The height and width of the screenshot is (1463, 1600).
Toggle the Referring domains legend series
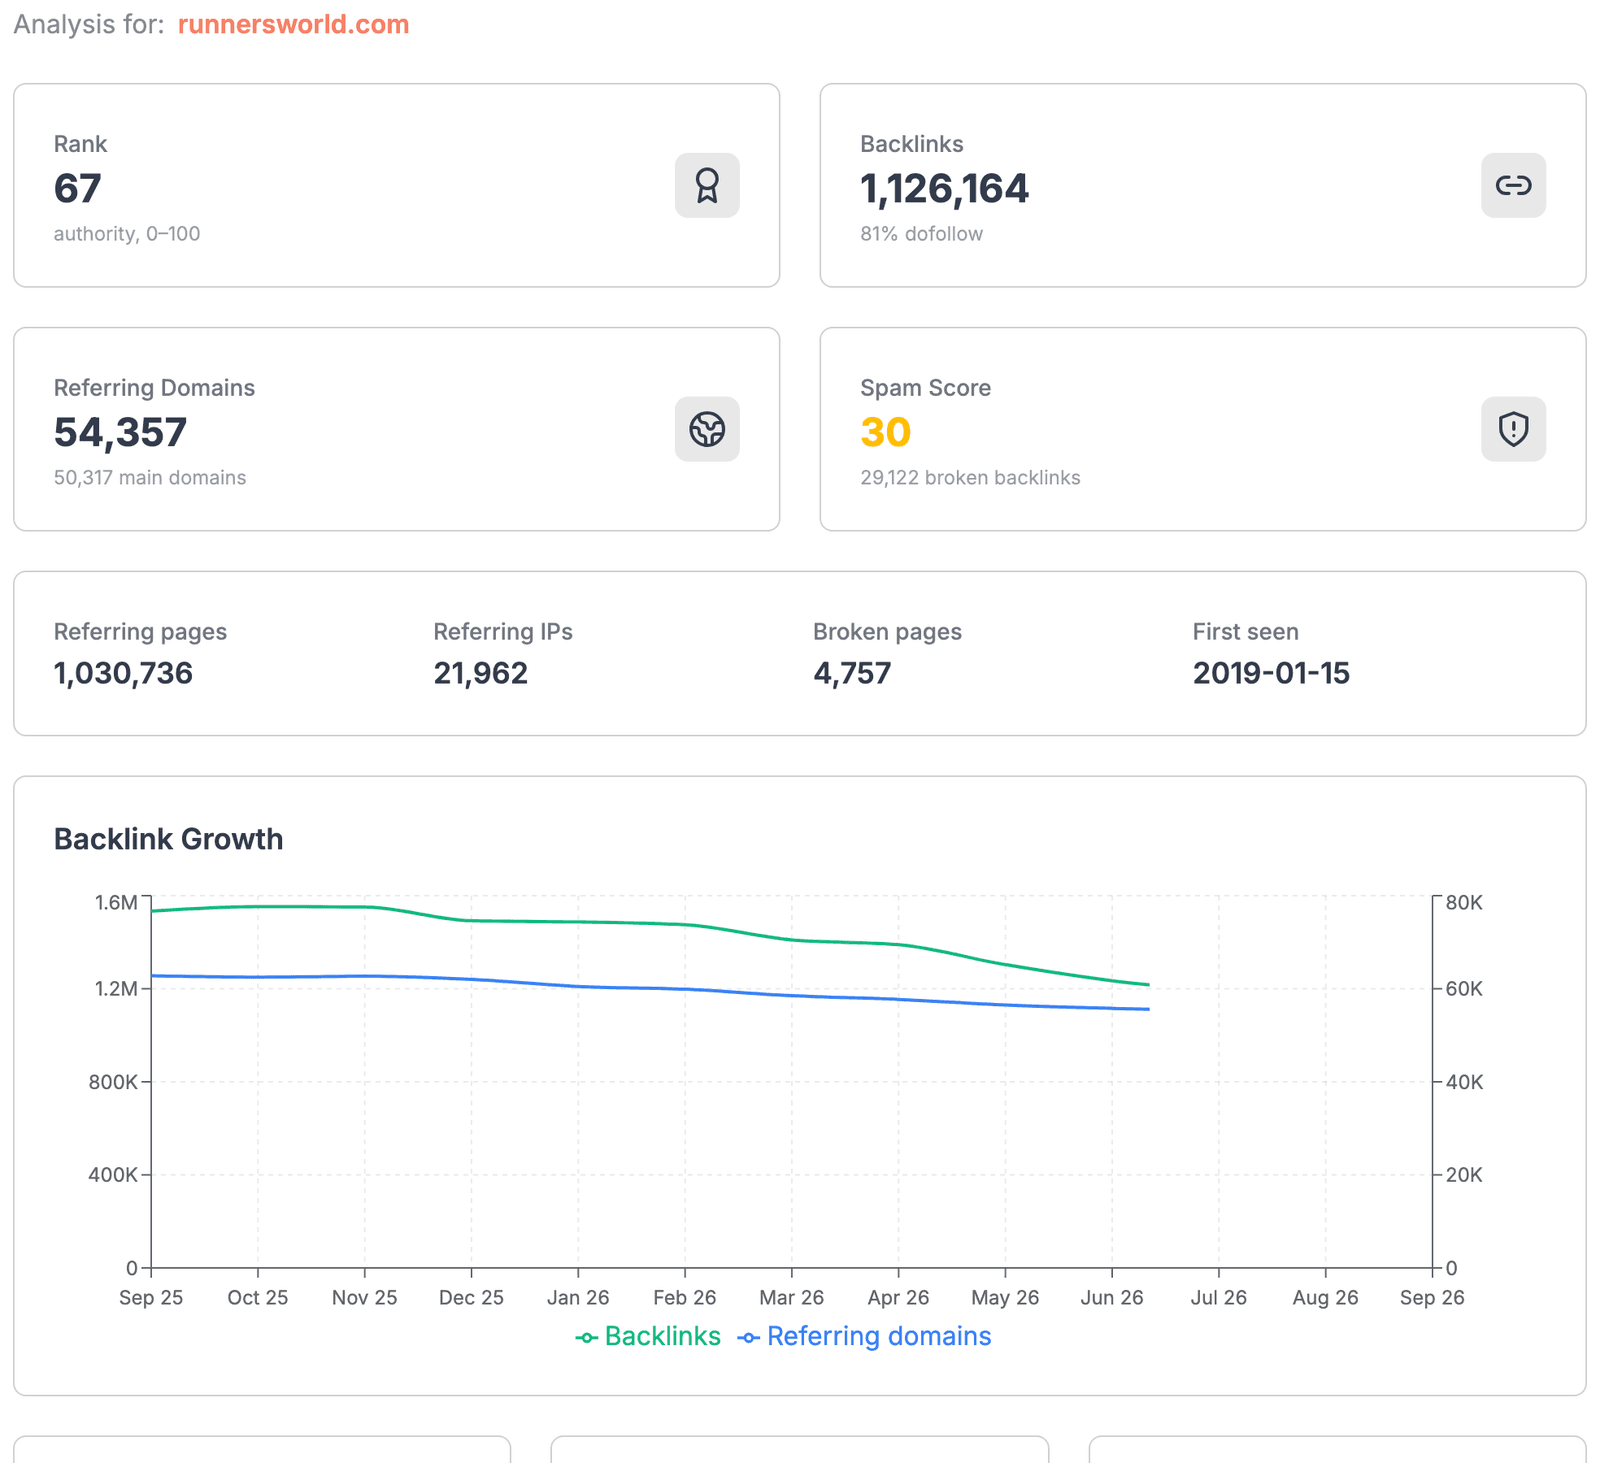tap(864, 1336)
